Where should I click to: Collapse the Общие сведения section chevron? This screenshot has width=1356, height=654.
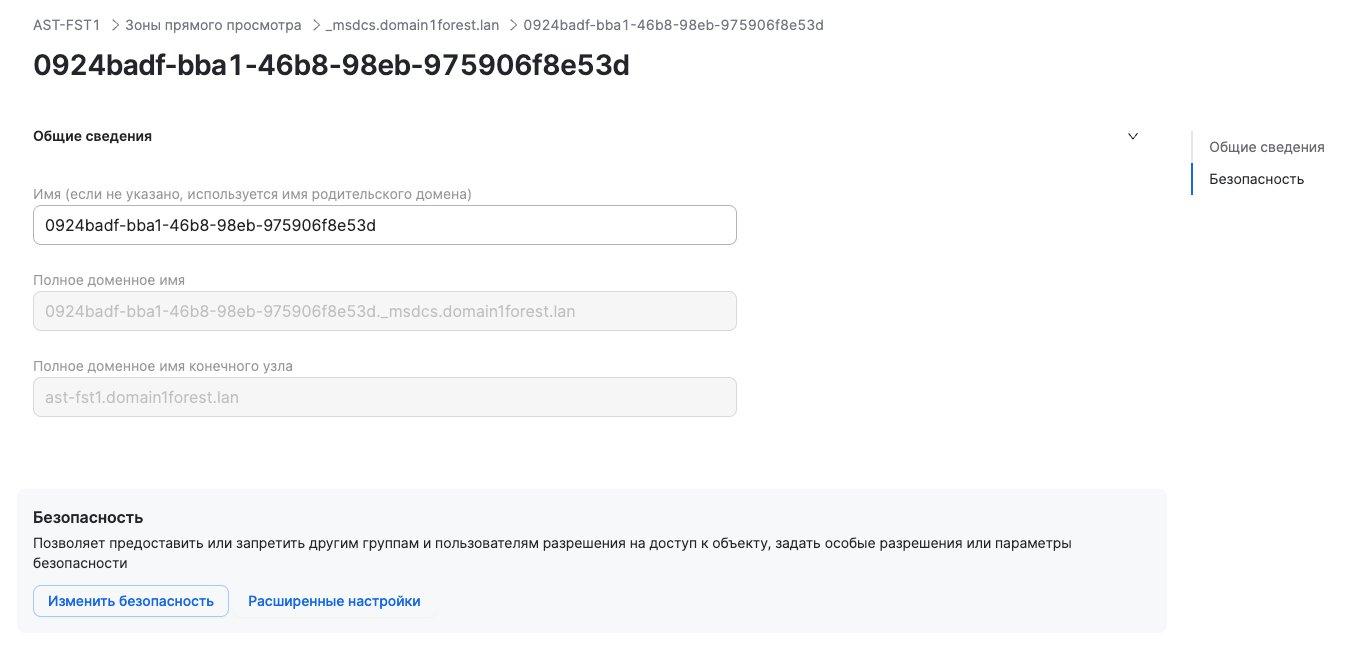[x=1133, y=136]
